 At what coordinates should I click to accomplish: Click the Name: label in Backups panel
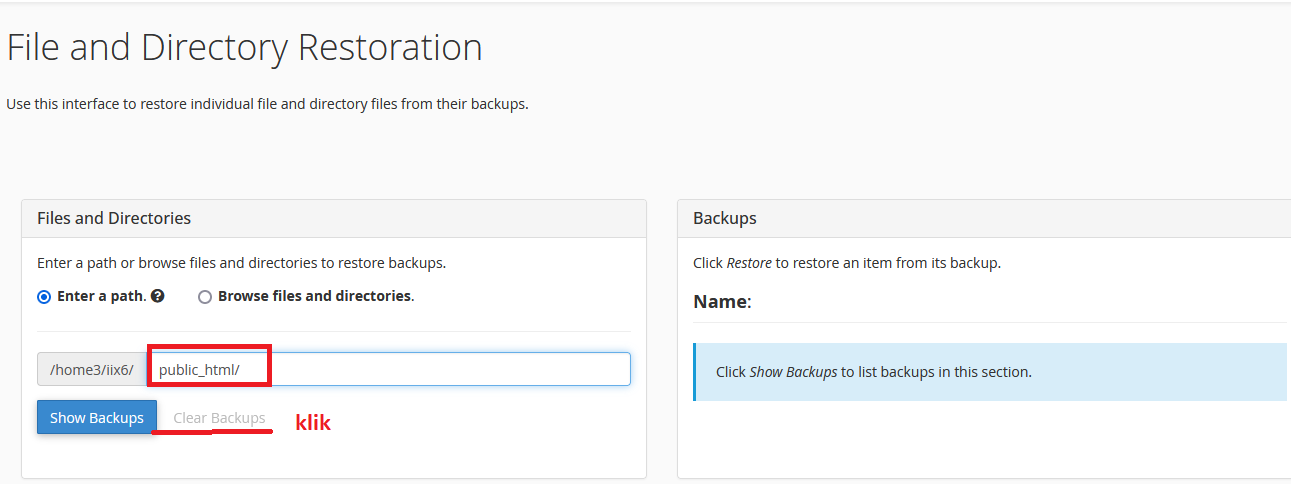[721, 302]
